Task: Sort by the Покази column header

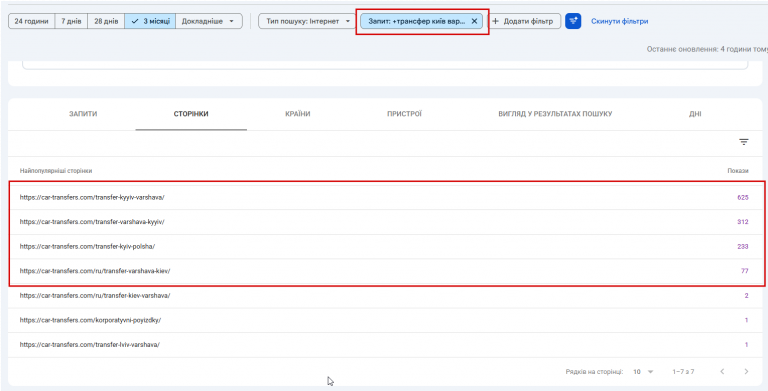Action: (738, 171)
